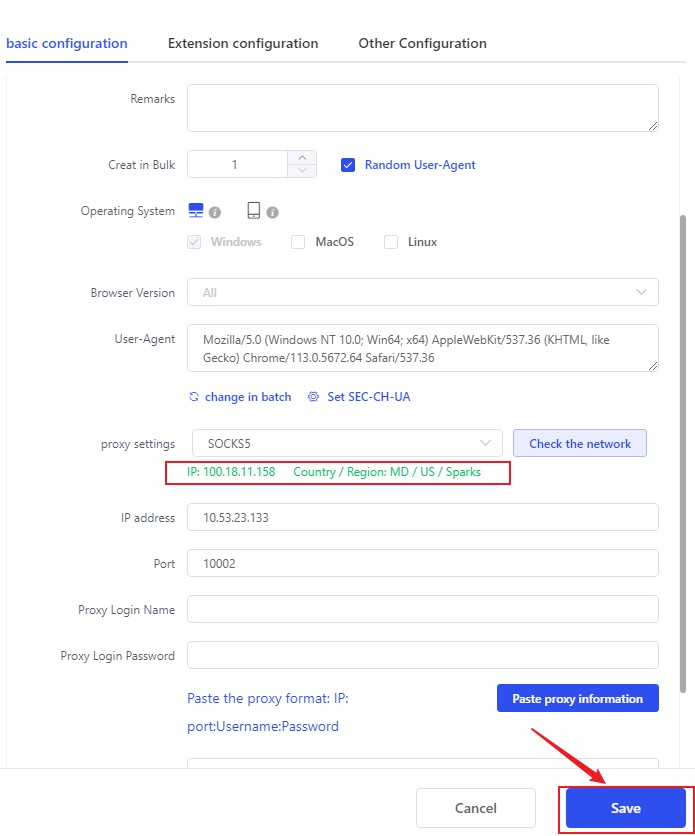Image resolution: width=695 pixels, height=836 pixels.
Task: Click the Set SEC-CH-UA gear icon
Action: (x=313, y=397)
